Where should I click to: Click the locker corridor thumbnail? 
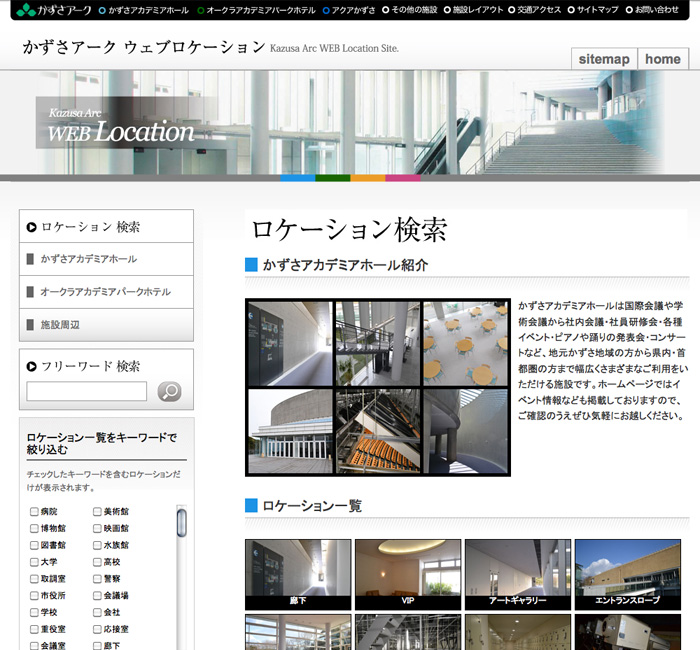point(518,632)
